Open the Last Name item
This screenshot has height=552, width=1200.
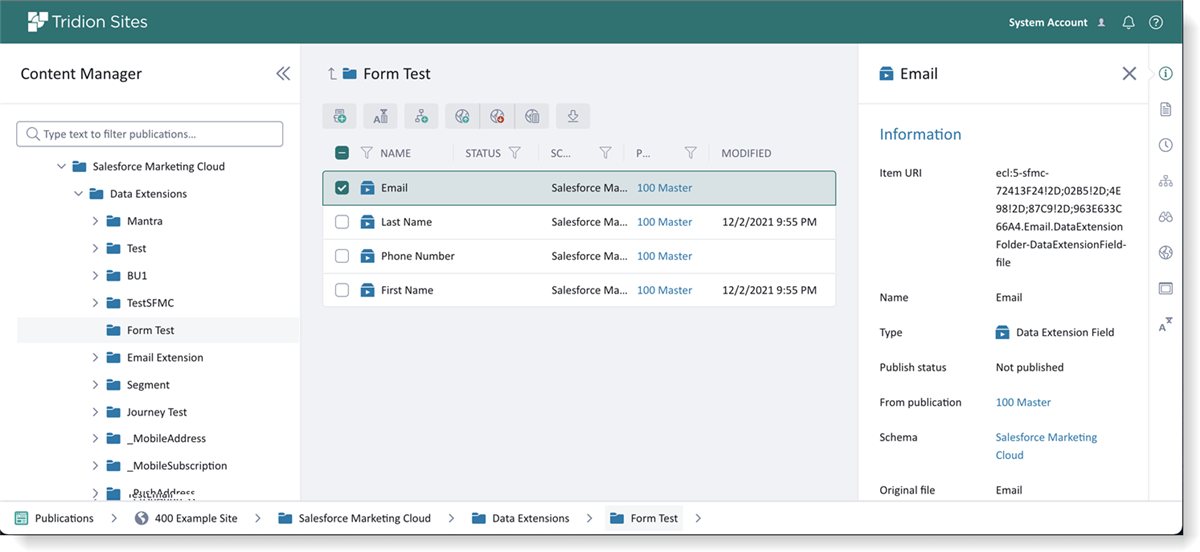406,222
